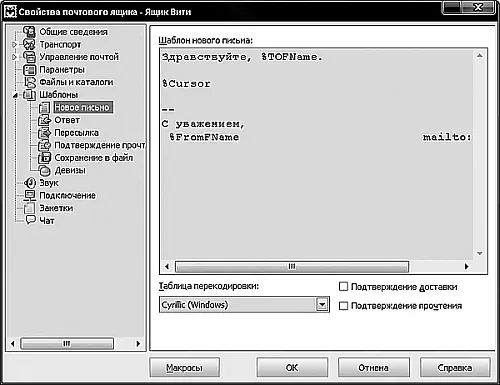
Task: Click the Чат speech bubble icon
Action: point(30,220)
